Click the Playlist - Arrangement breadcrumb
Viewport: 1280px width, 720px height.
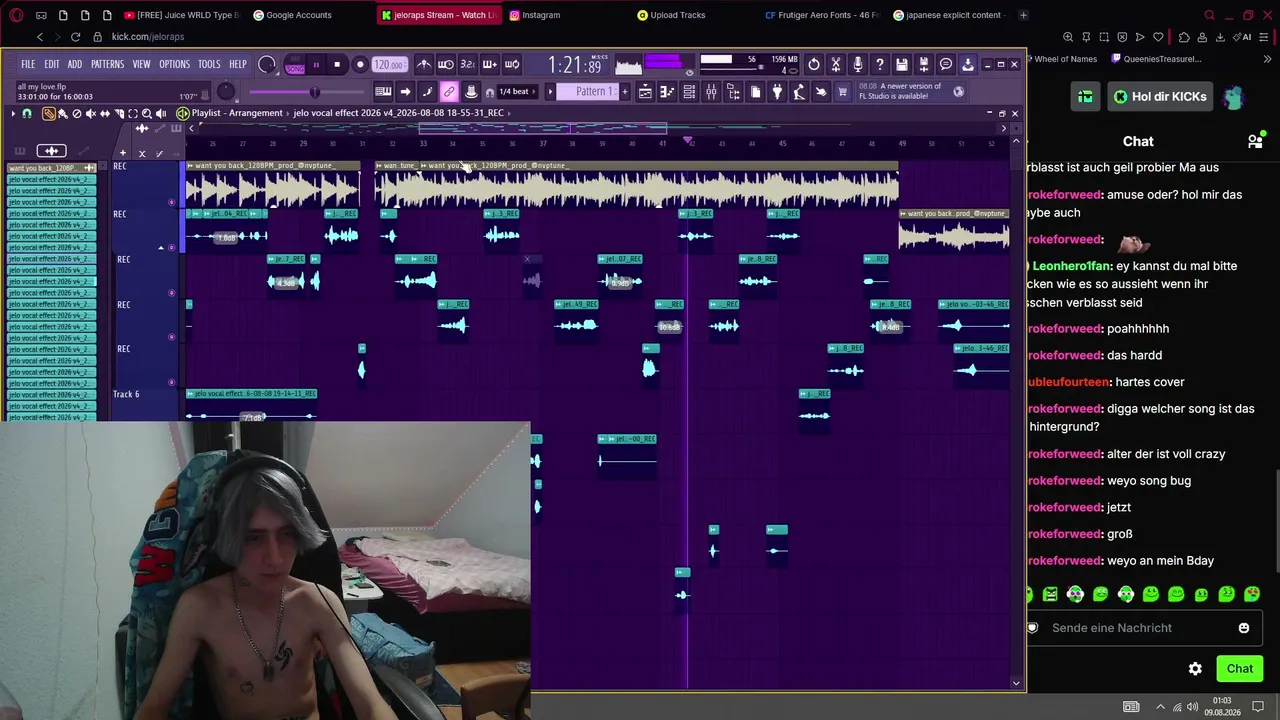tap(237, 113)
